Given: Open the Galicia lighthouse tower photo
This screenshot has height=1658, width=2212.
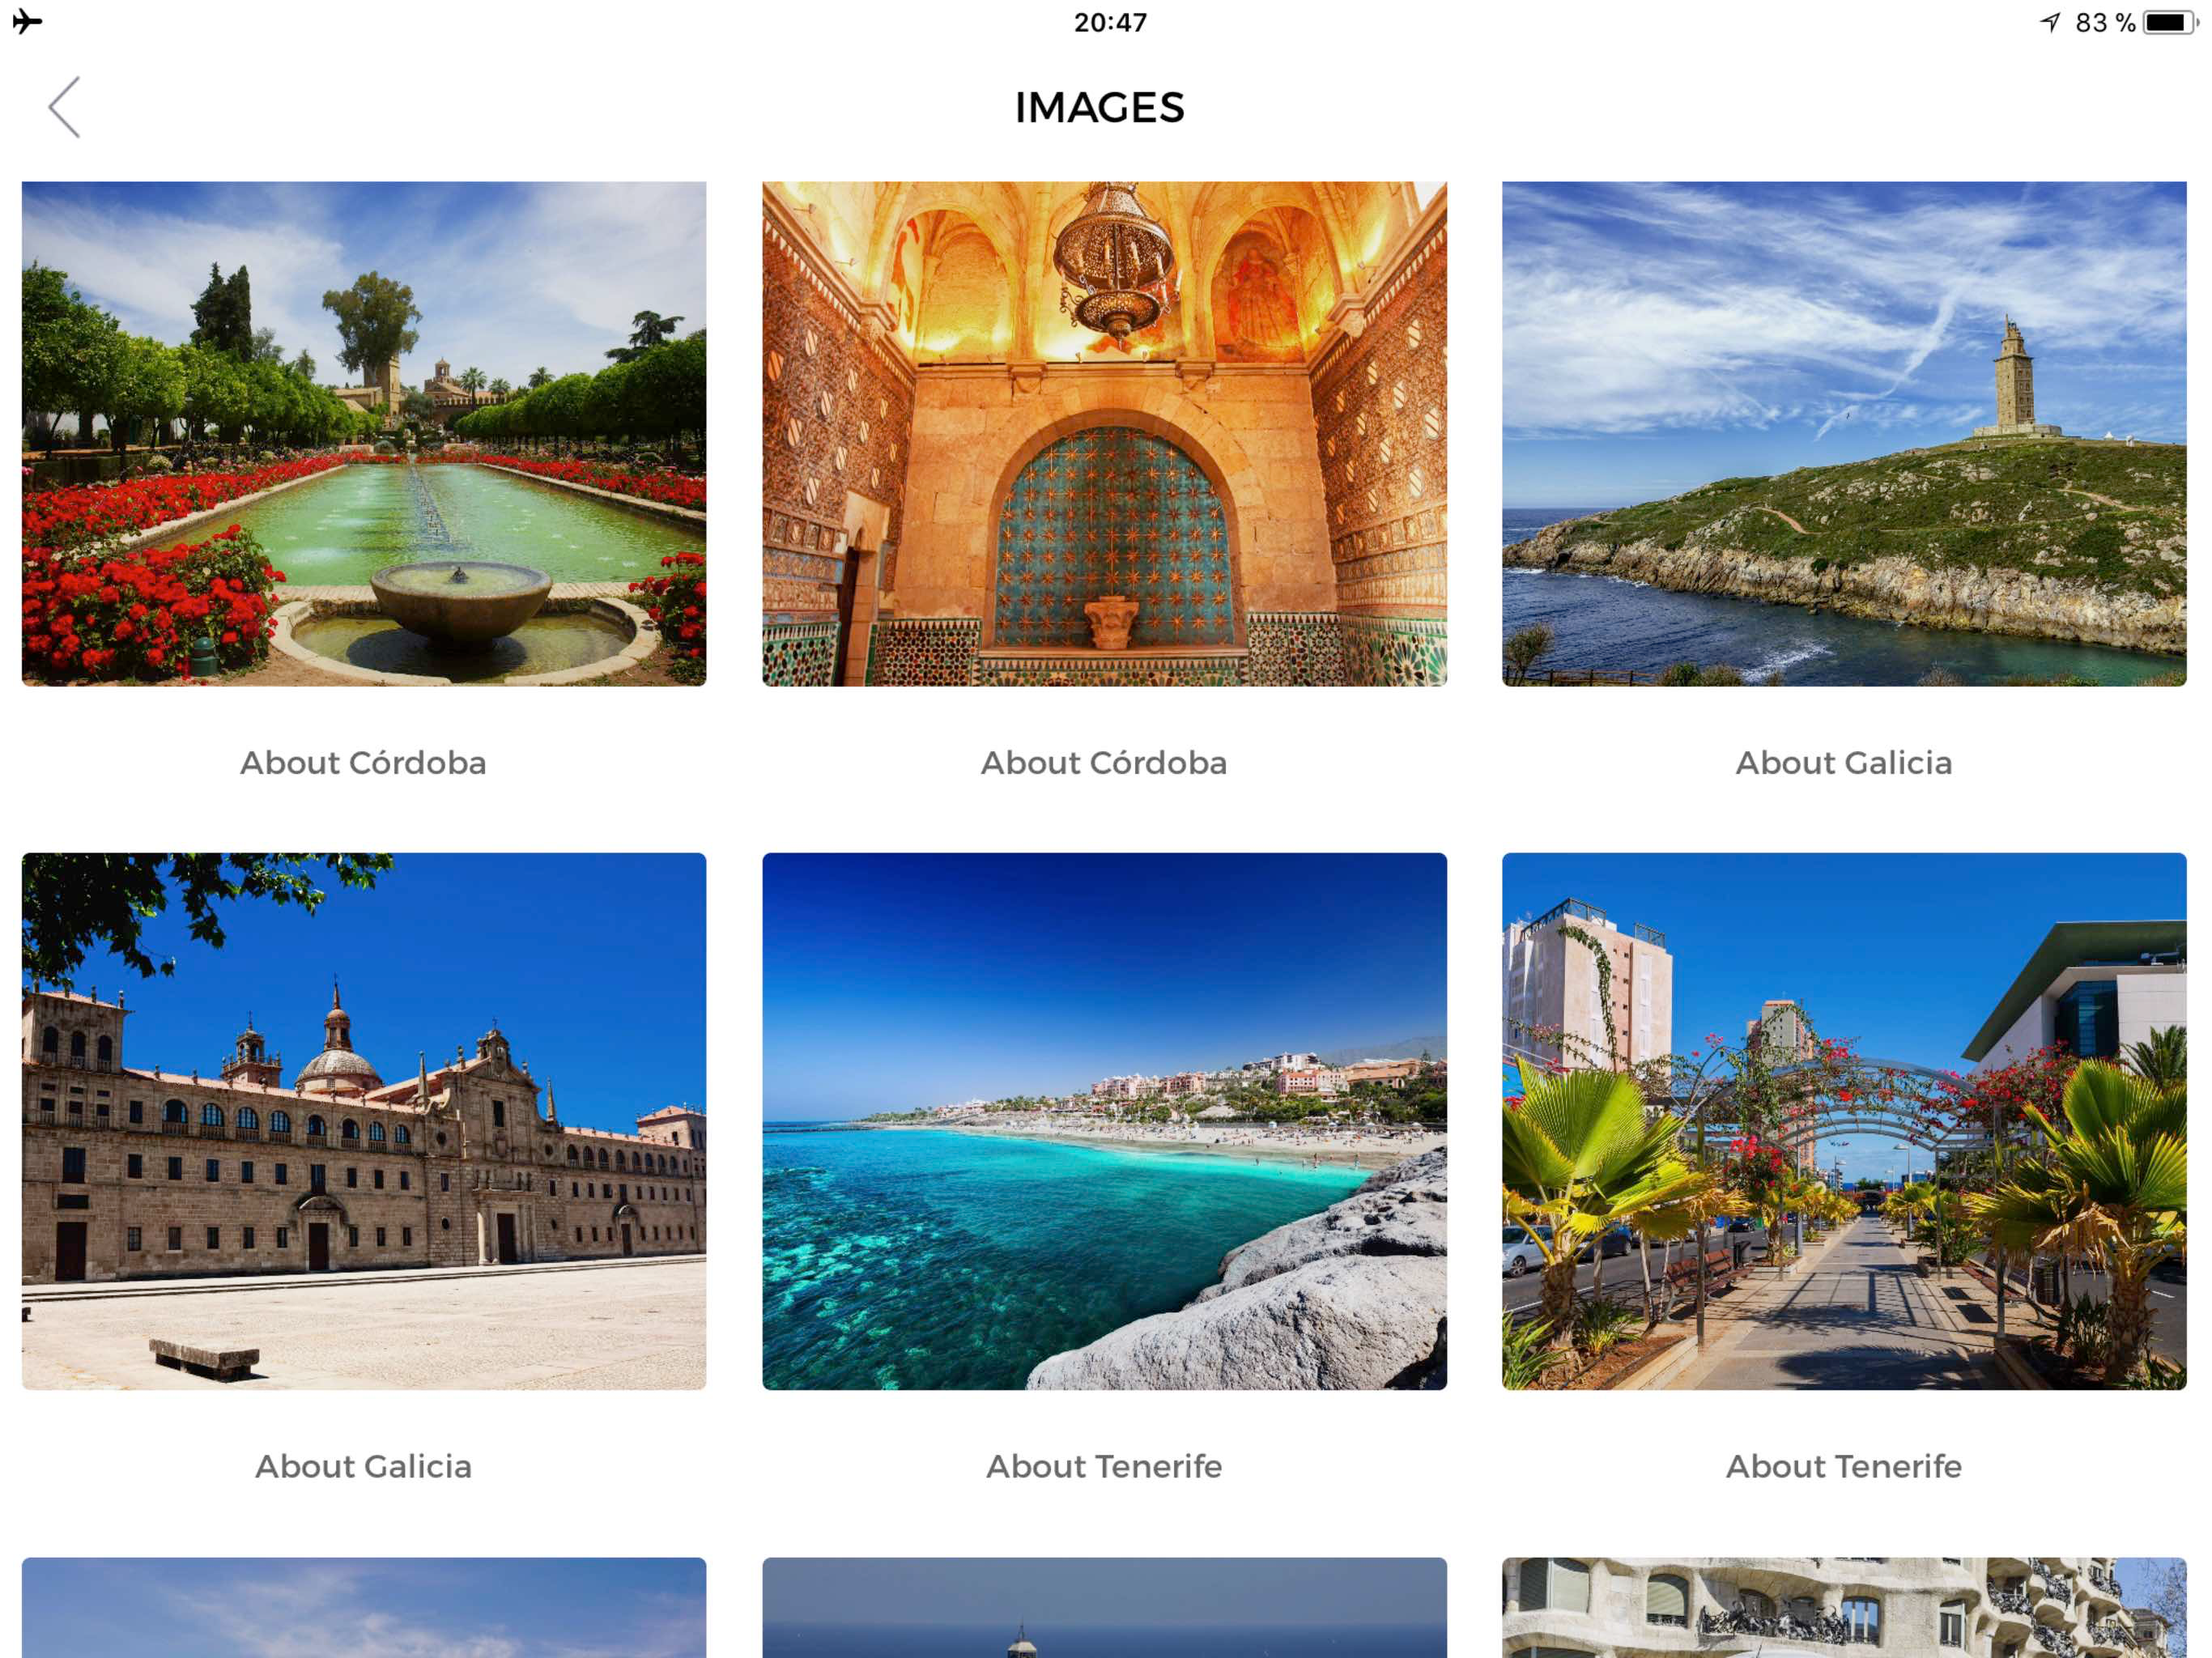Looking at the screenshot, I should pyautogui.click(x=1844, y=433).
